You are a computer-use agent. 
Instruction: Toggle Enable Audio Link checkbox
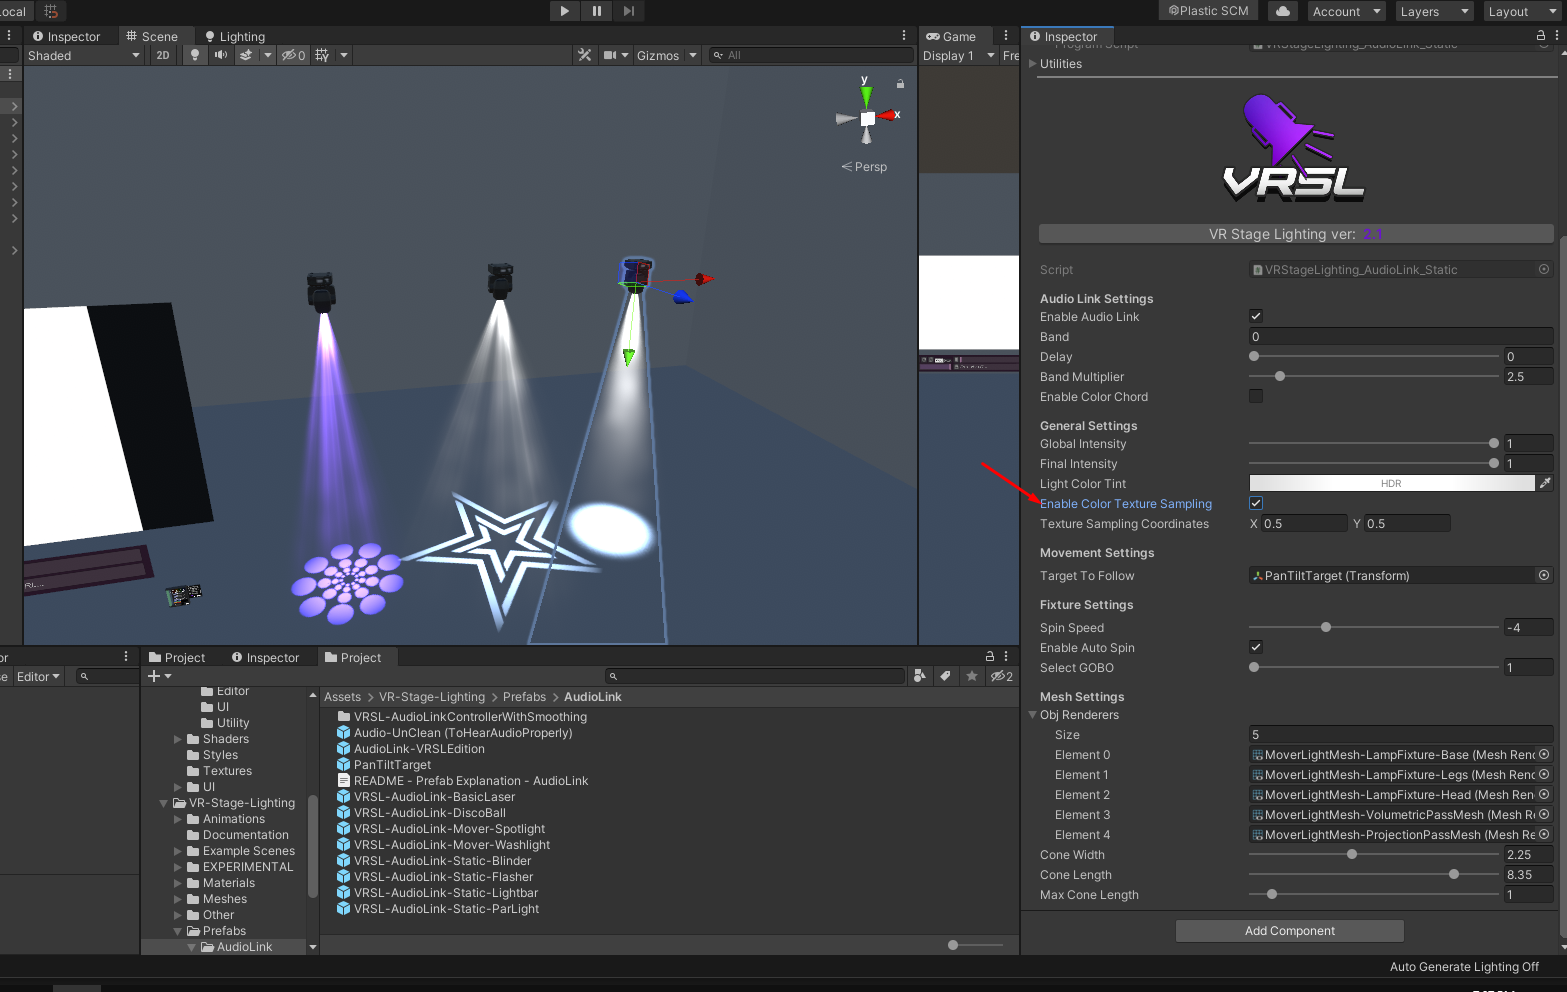(1256, 316)
